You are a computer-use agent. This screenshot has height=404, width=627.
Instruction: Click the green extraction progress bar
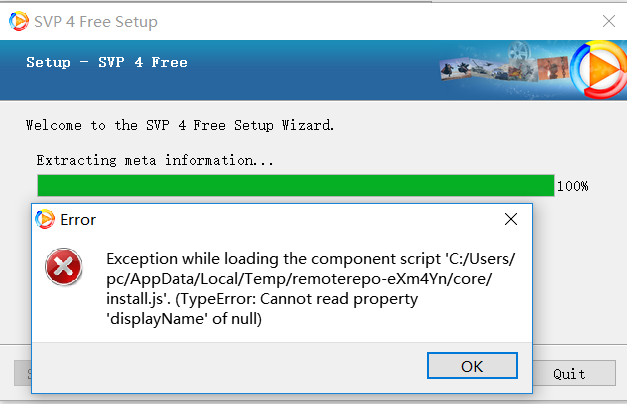pos(295,185)
